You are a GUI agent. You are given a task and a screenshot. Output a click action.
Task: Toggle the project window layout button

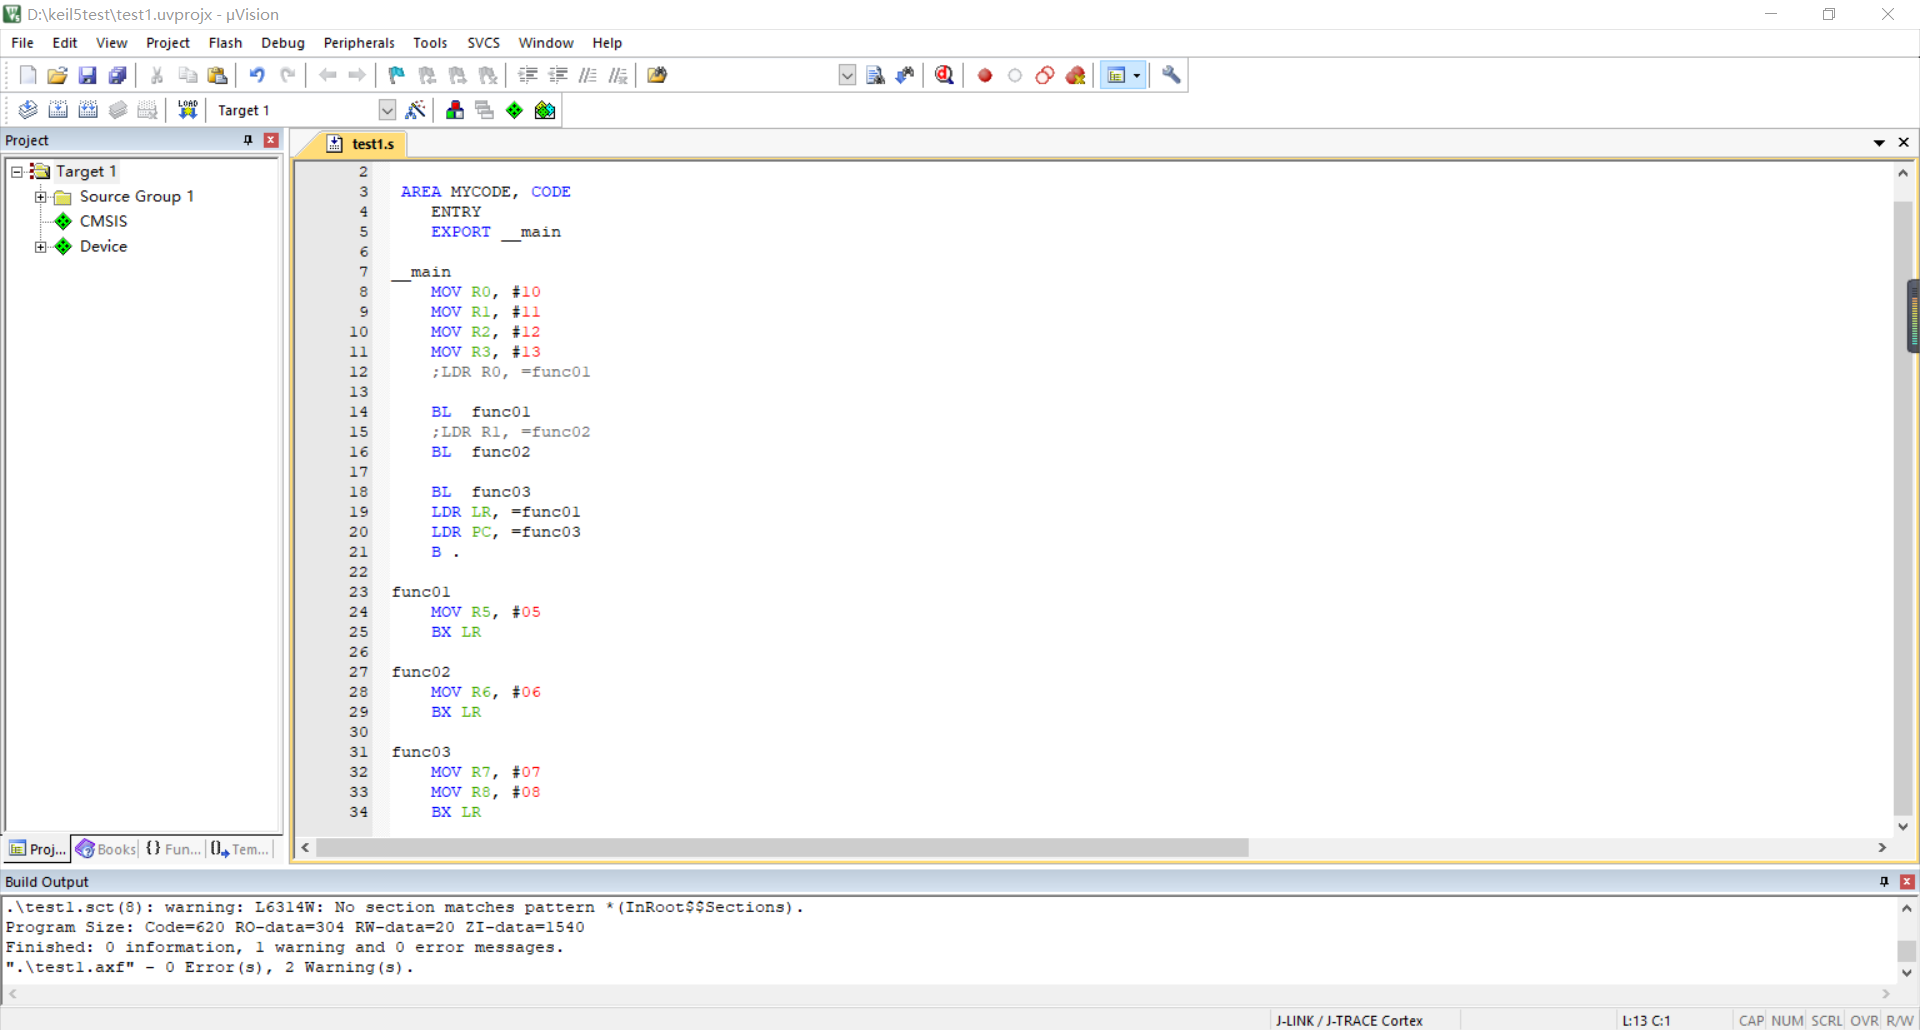pos(1116,75)
